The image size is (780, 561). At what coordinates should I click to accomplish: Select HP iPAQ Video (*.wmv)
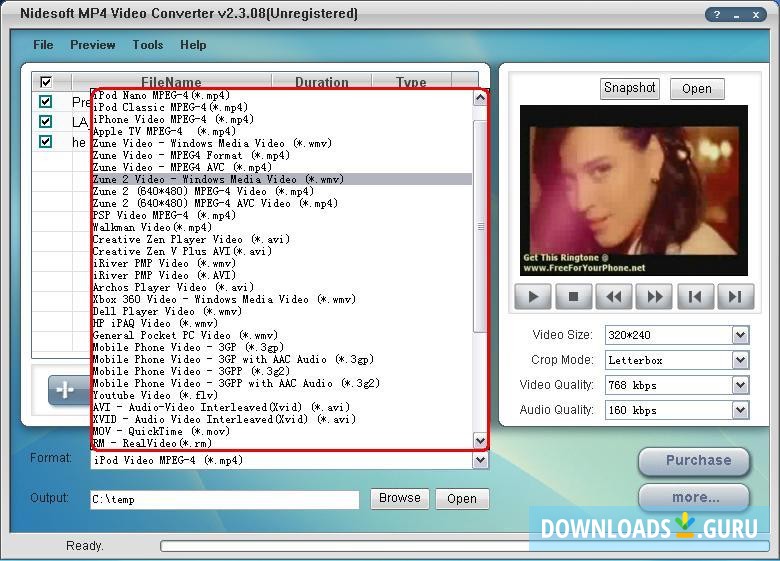pos(282,323)
